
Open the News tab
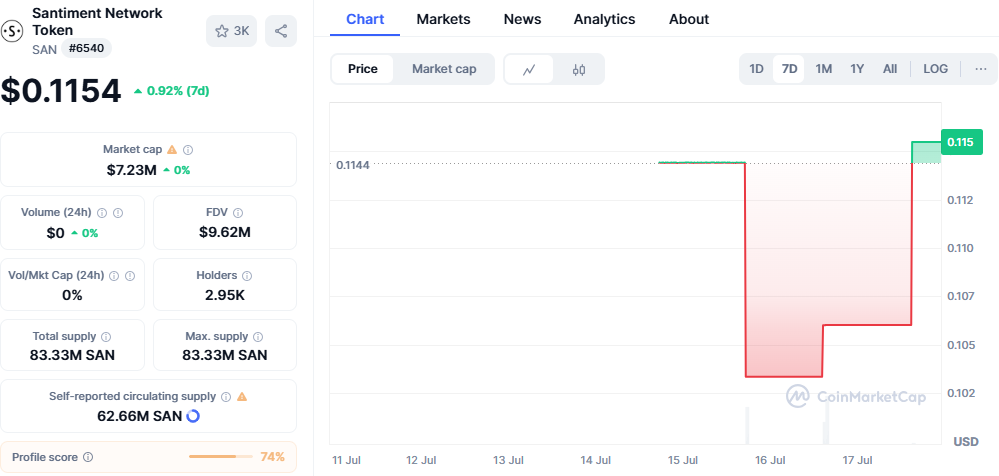[x=522, y=19]
